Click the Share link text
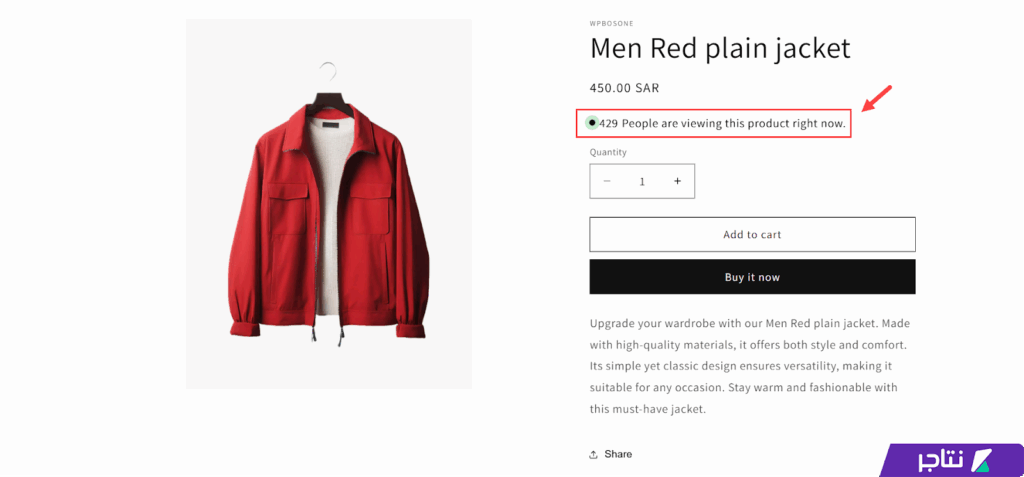 618,454
